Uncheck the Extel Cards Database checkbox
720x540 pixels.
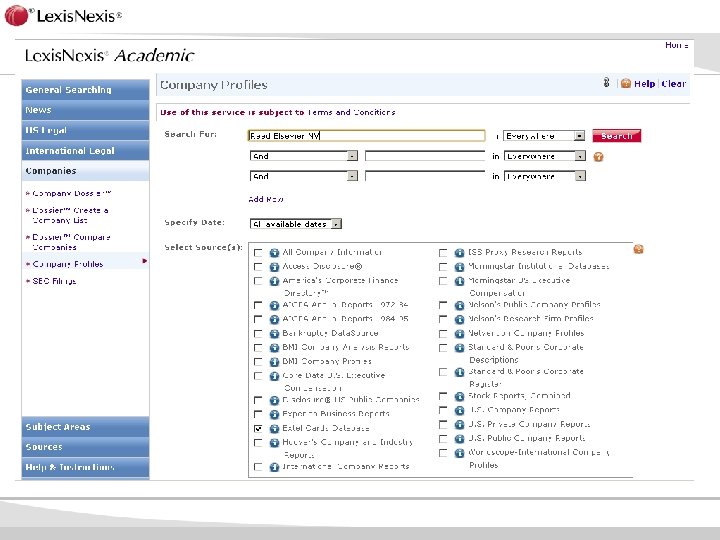coord(258,428)
